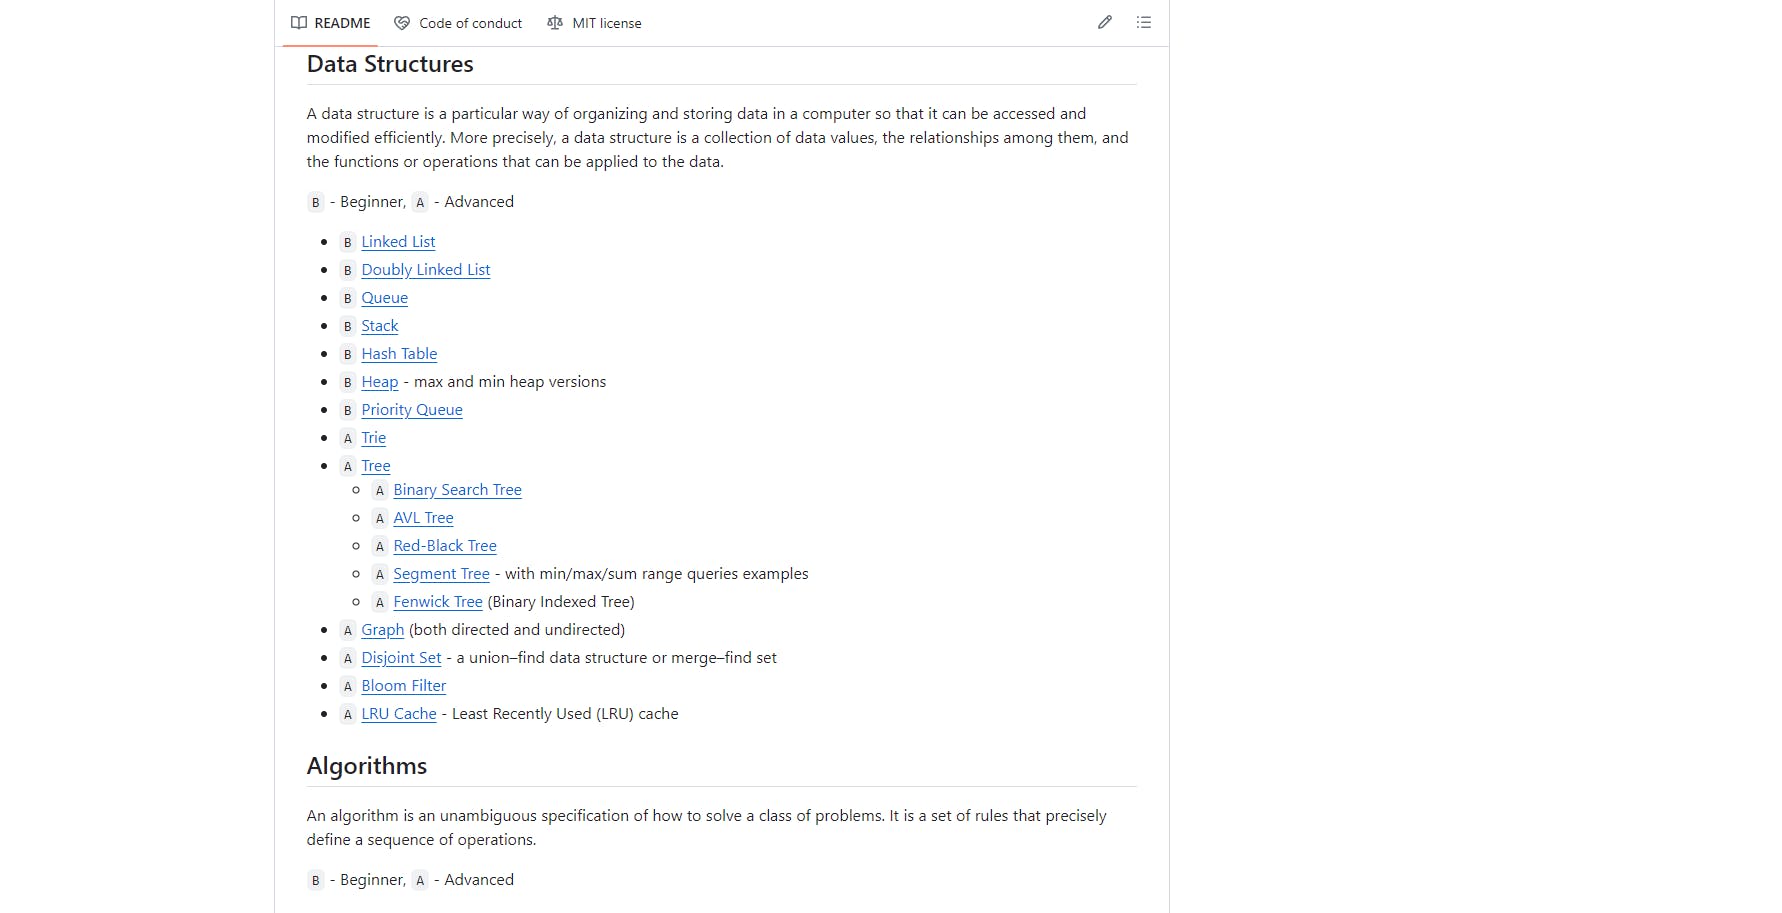The image size is (1782, 913).
Task: Follow the Hash Table link
Action: point(399,354)
